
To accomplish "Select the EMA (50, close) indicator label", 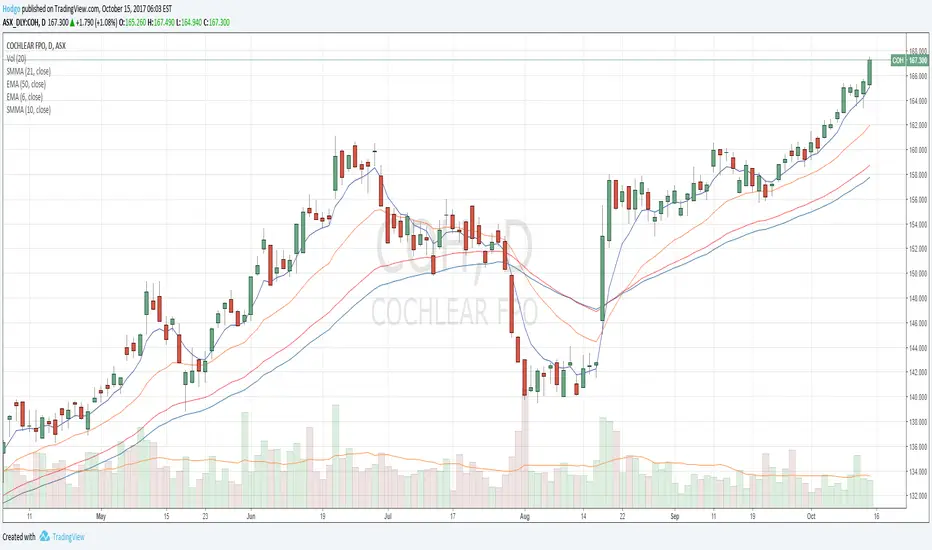I will 26,84.
